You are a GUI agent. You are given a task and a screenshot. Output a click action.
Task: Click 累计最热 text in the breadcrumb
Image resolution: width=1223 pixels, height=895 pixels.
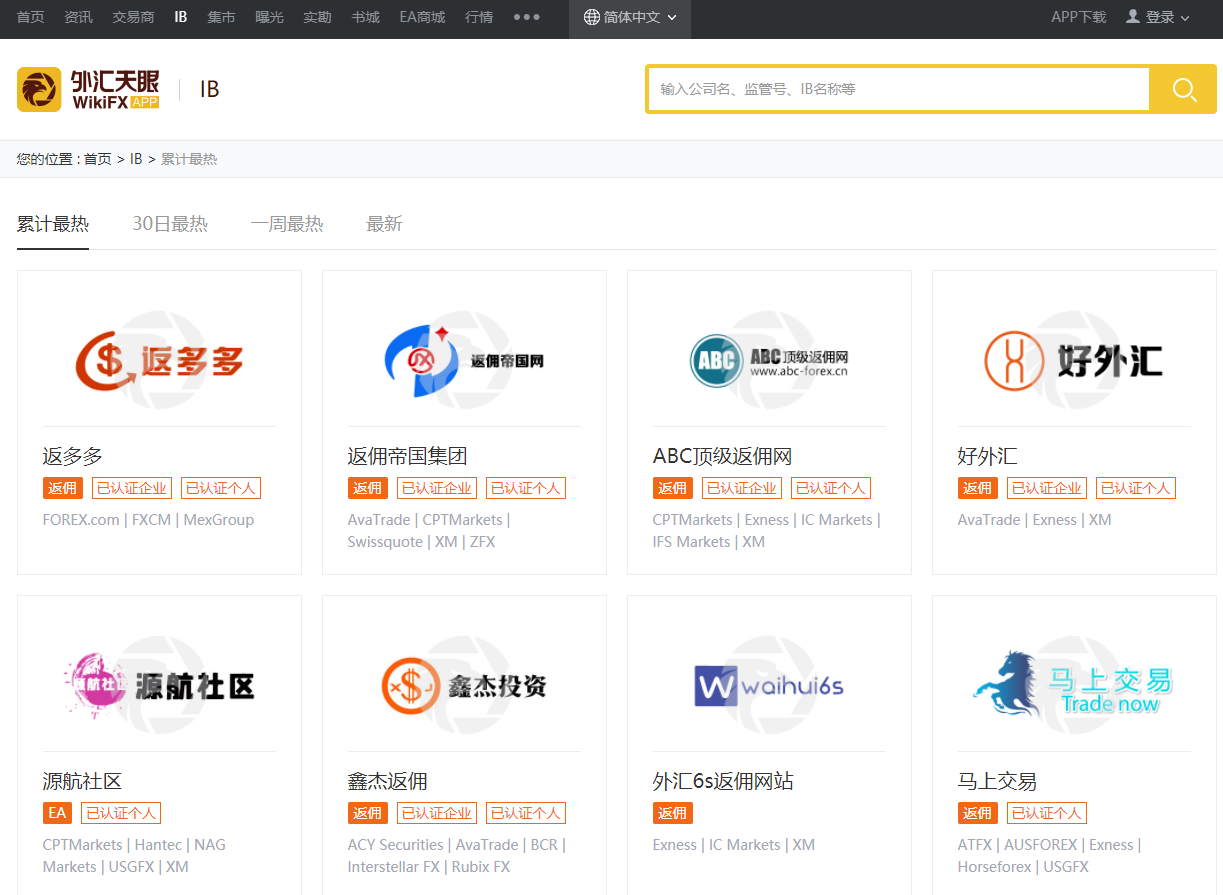pos(189,159)
